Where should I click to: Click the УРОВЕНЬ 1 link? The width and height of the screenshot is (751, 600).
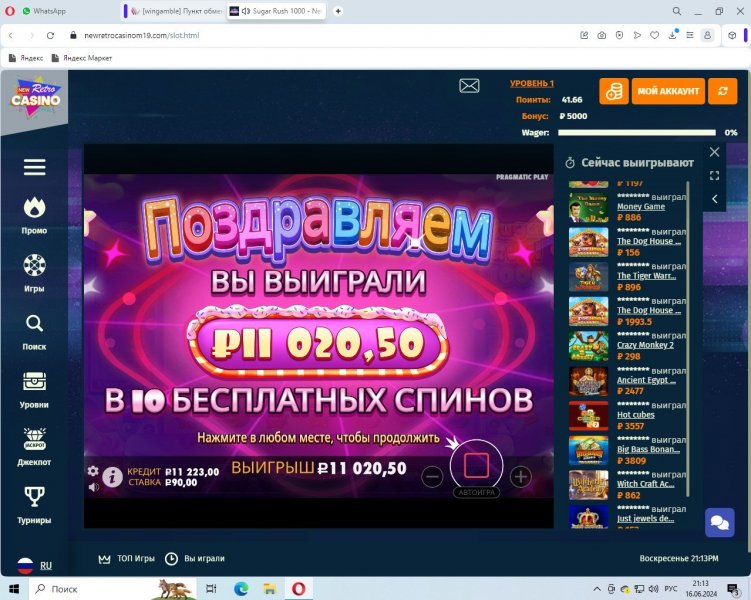[532, 83]
